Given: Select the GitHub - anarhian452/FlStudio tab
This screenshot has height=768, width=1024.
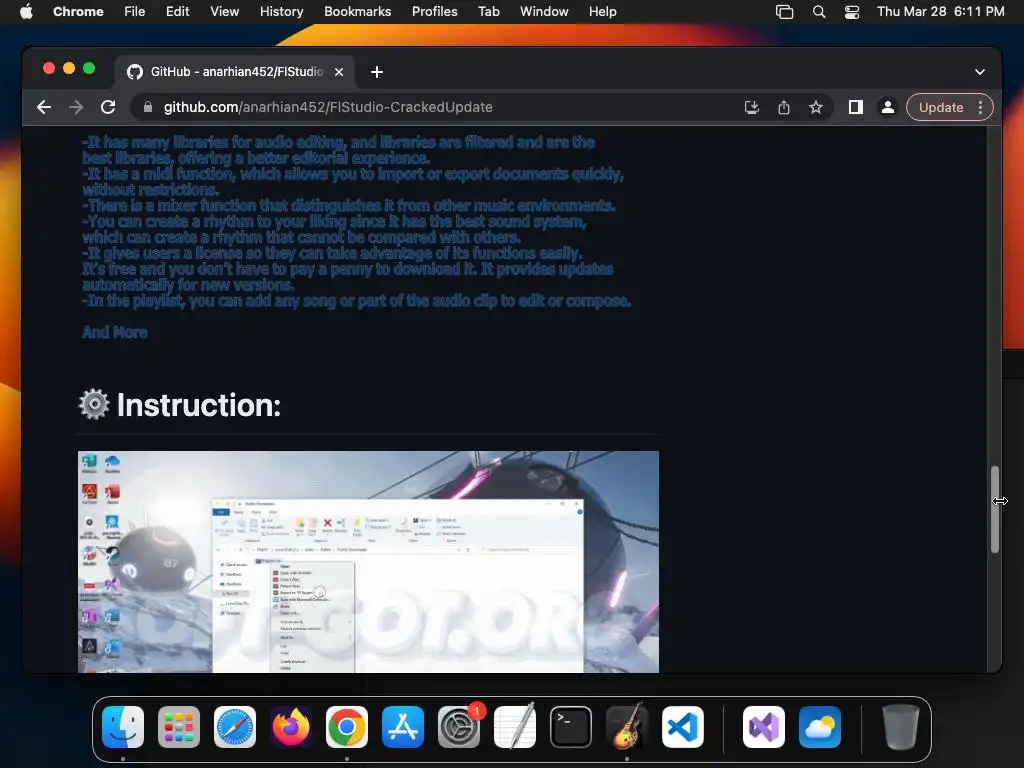Looking at the screenshot, I should (235, 72).
